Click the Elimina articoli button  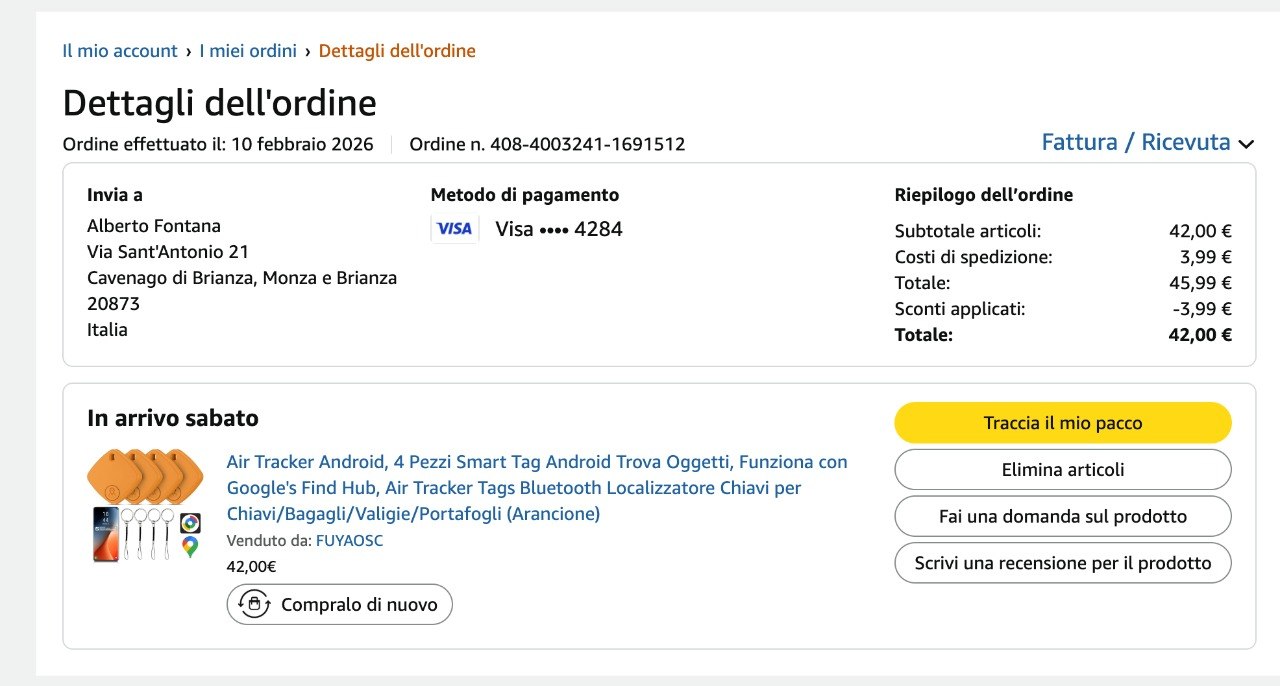tap(1062, 470)
